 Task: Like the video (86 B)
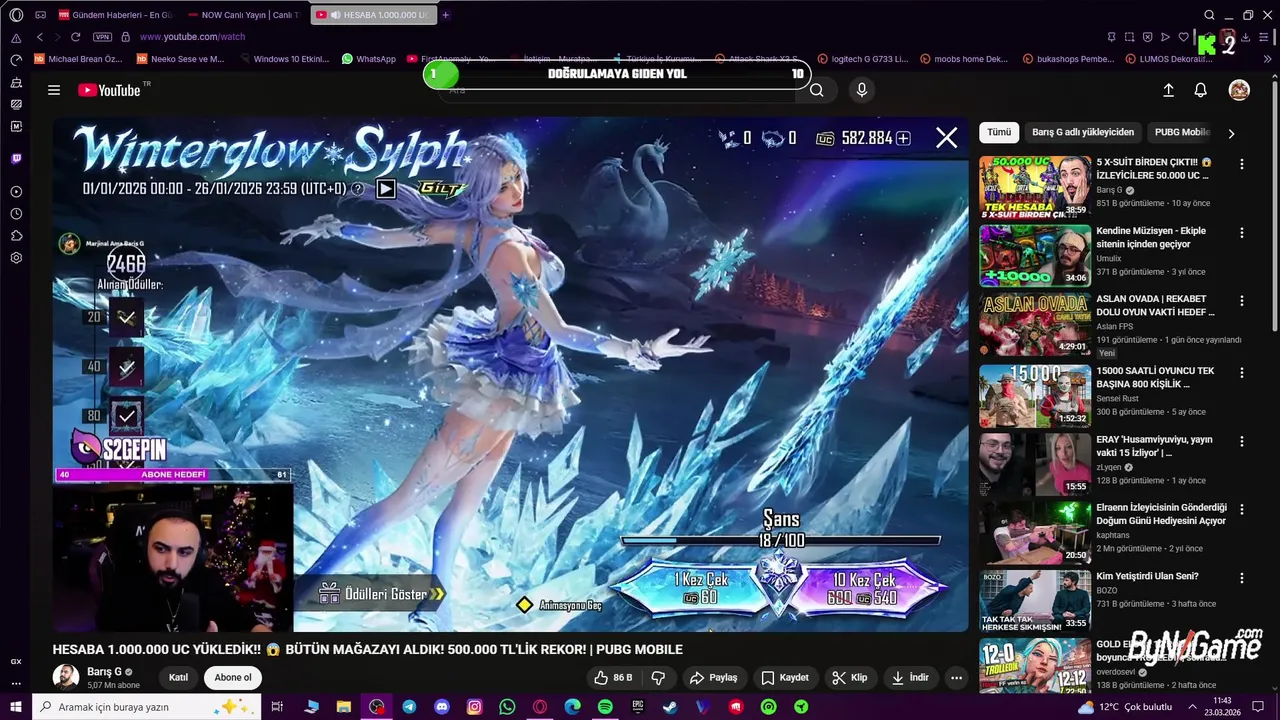coord(614,677)
